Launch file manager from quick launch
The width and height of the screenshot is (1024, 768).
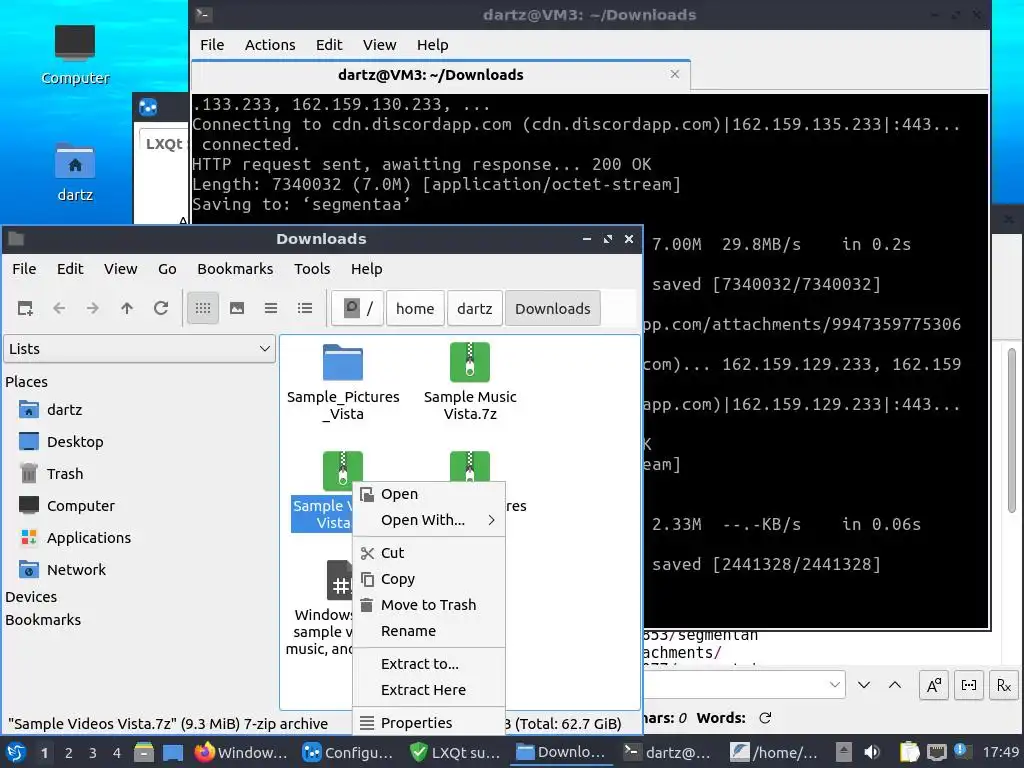click(x=144, y=753)
